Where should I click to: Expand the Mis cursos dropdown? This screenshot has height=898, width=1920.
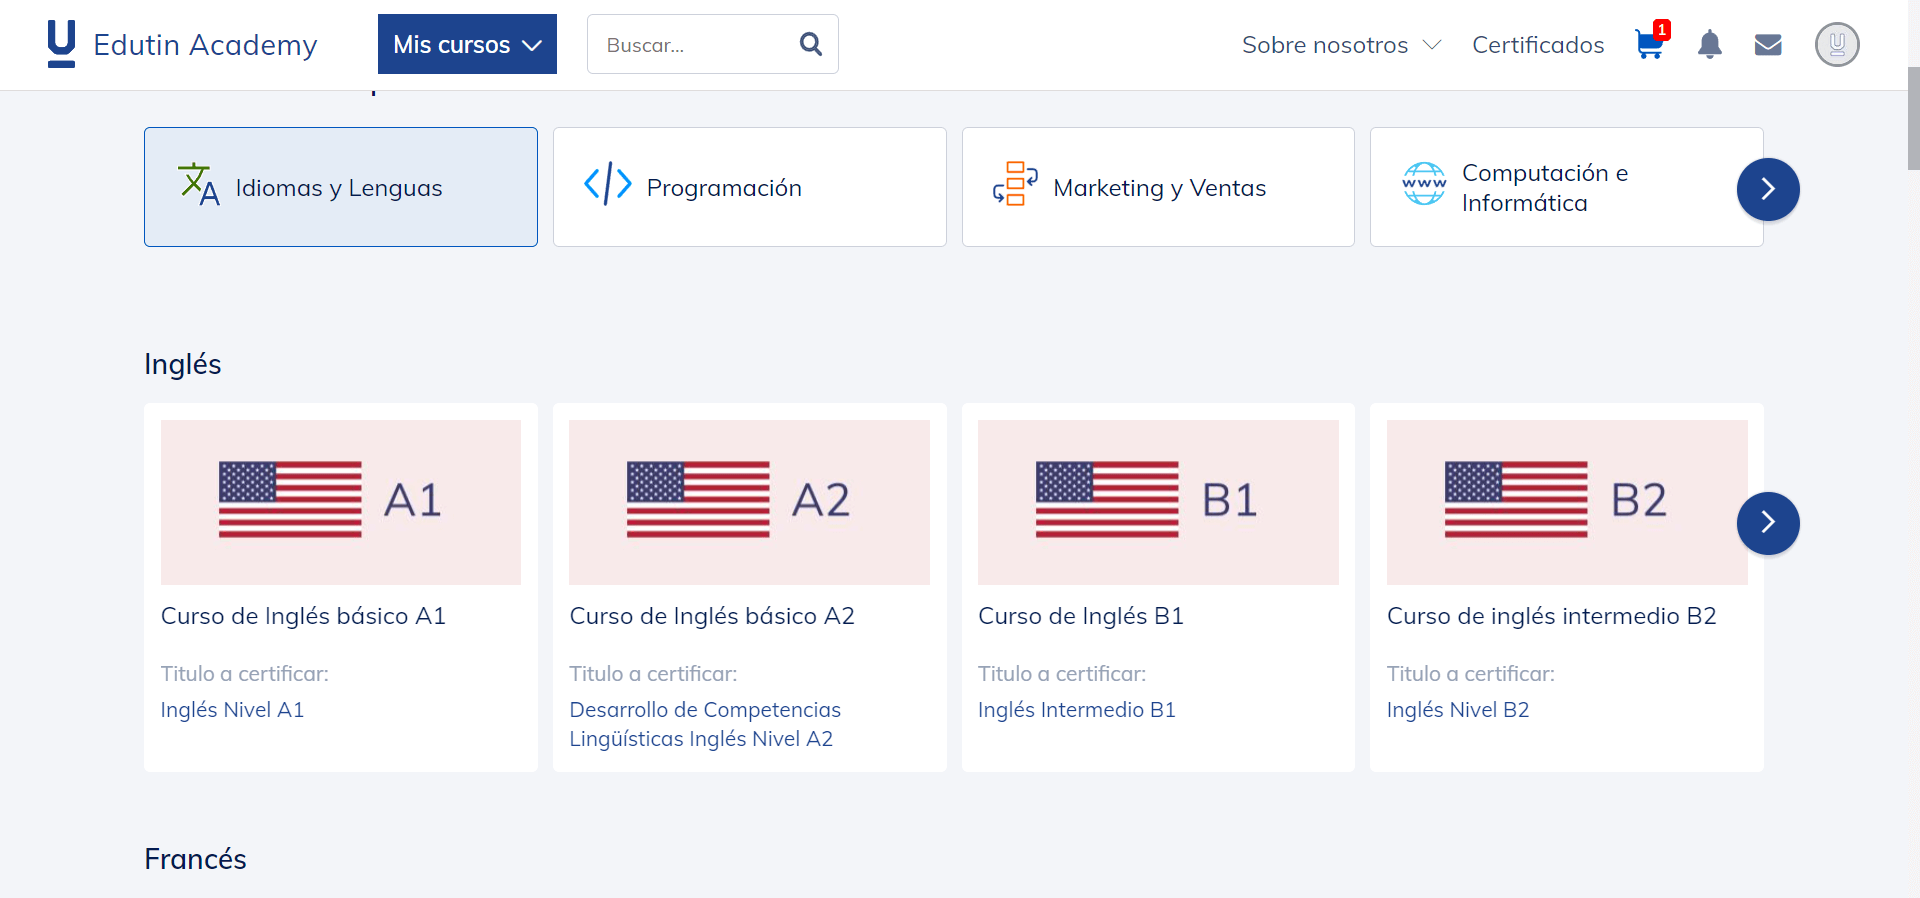pos(467,44)
